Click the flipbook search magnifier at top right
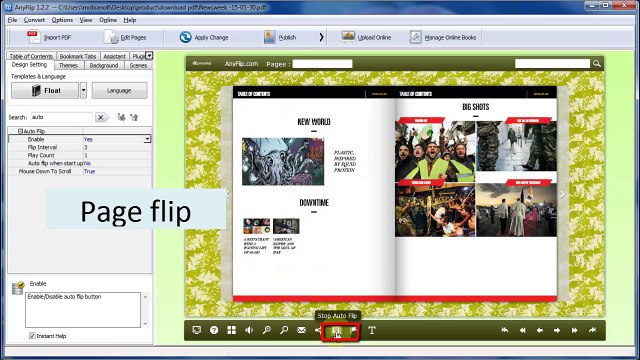The width and height of the screenshot is (640, 360). (x=597, y=64)
